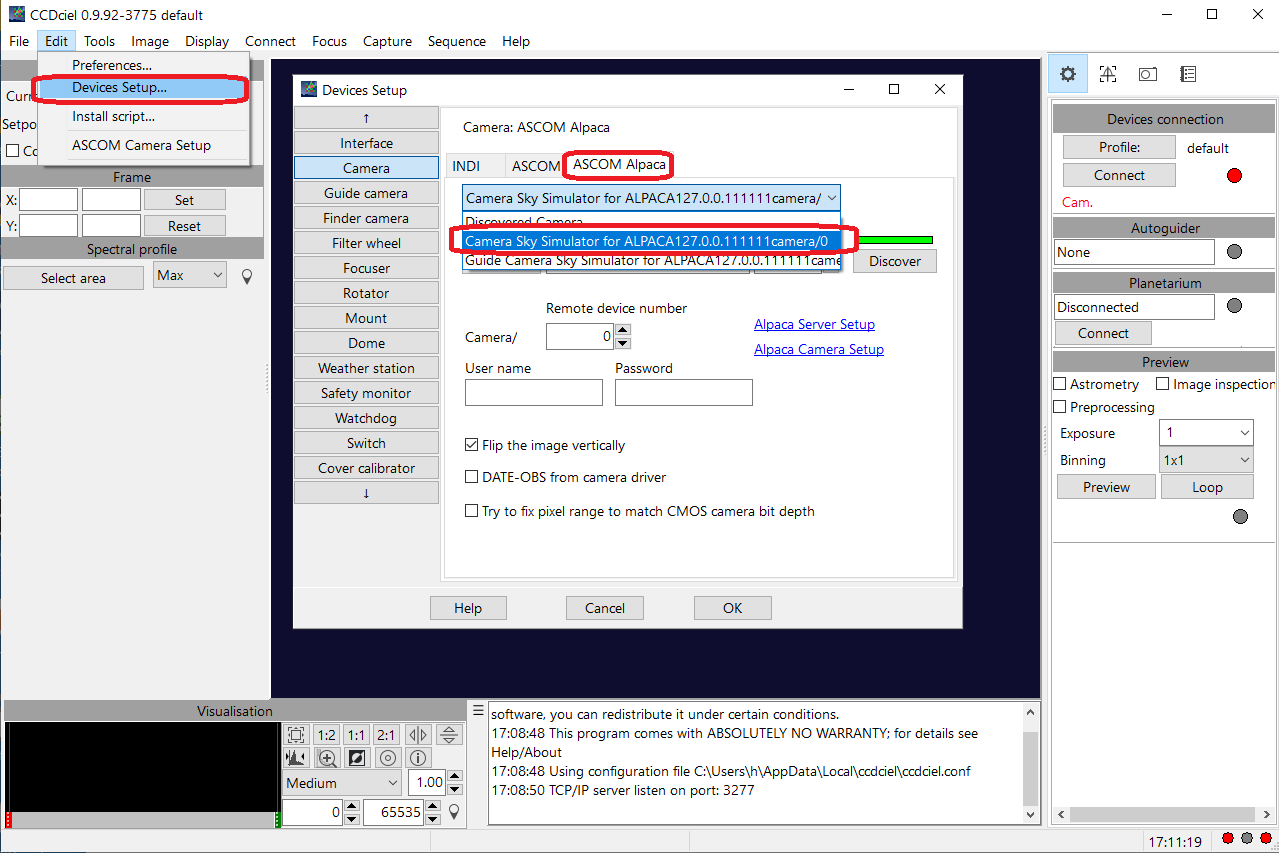Click the histogram icon in Visualisation panel
Screen dimensions: 1279x853
click(296, 758)
